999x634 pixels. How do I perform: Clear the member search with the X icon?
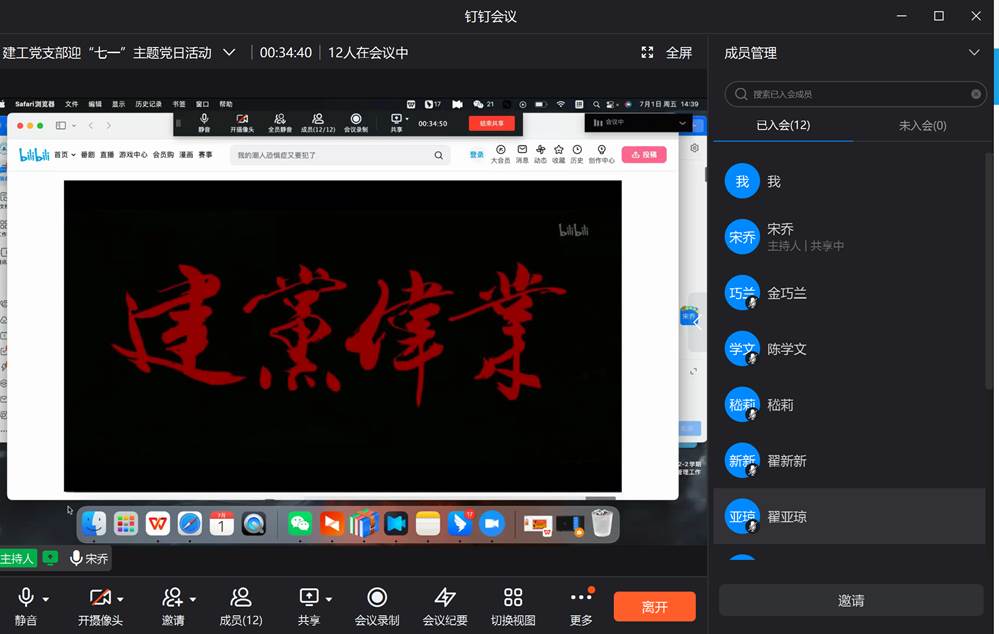coord(976,94)
